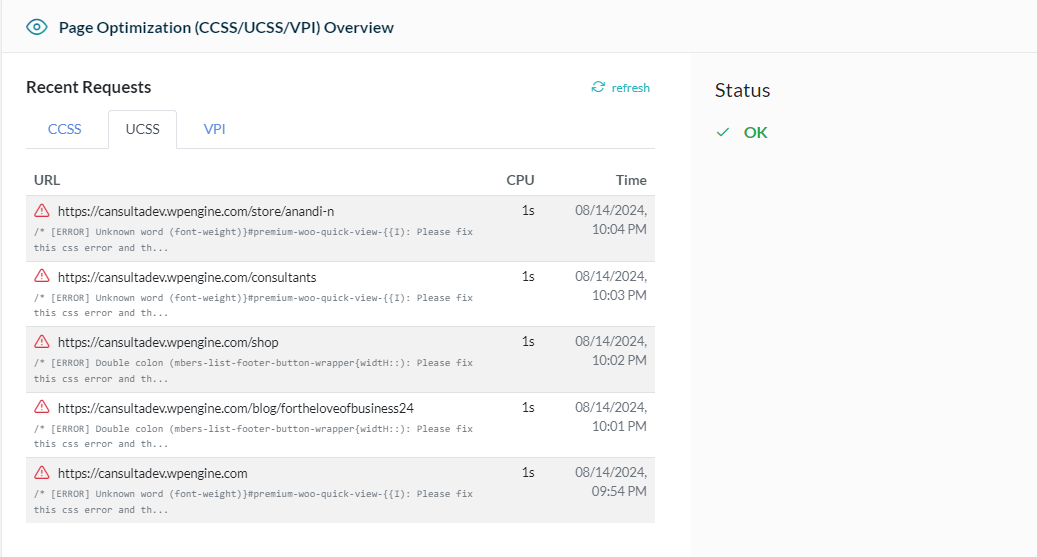The image size is (1037, 557).
Task: Select the UCSS tab
Action: [143, 129]
